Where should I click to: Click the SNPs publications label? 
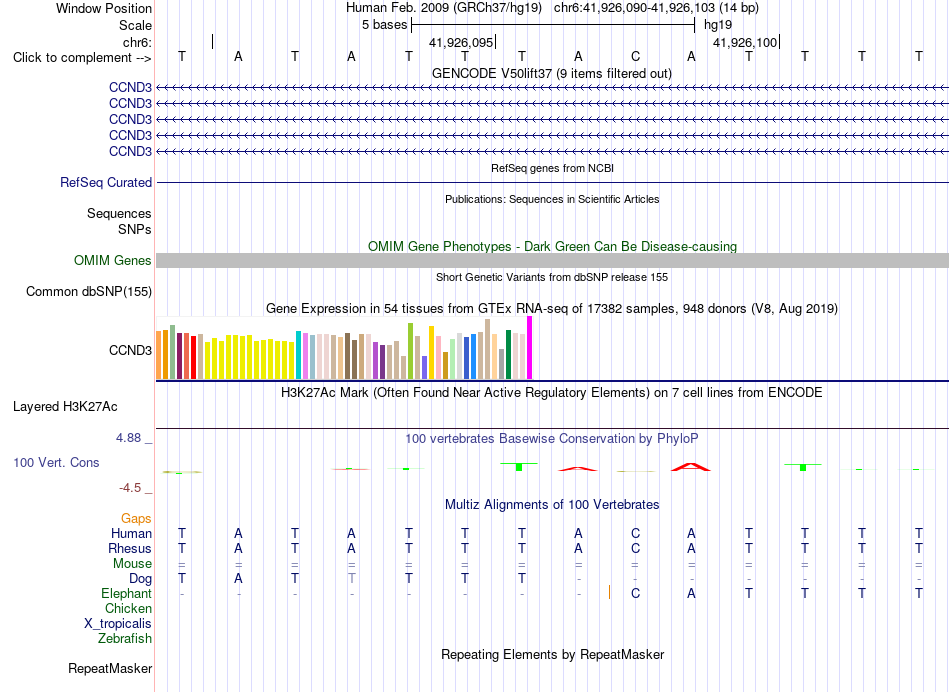click(x=135, y=229)
